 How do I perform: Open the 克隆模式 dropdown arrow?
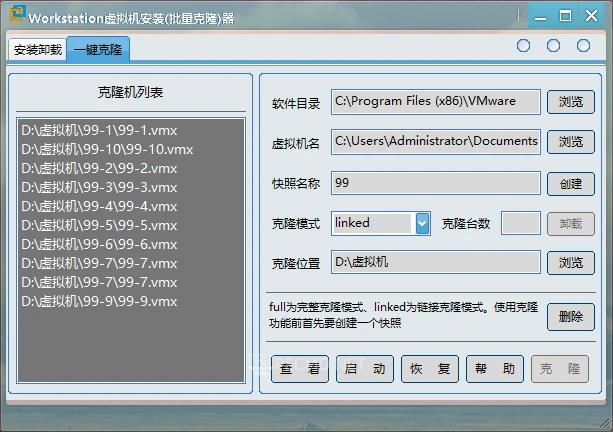click(422, 223)
